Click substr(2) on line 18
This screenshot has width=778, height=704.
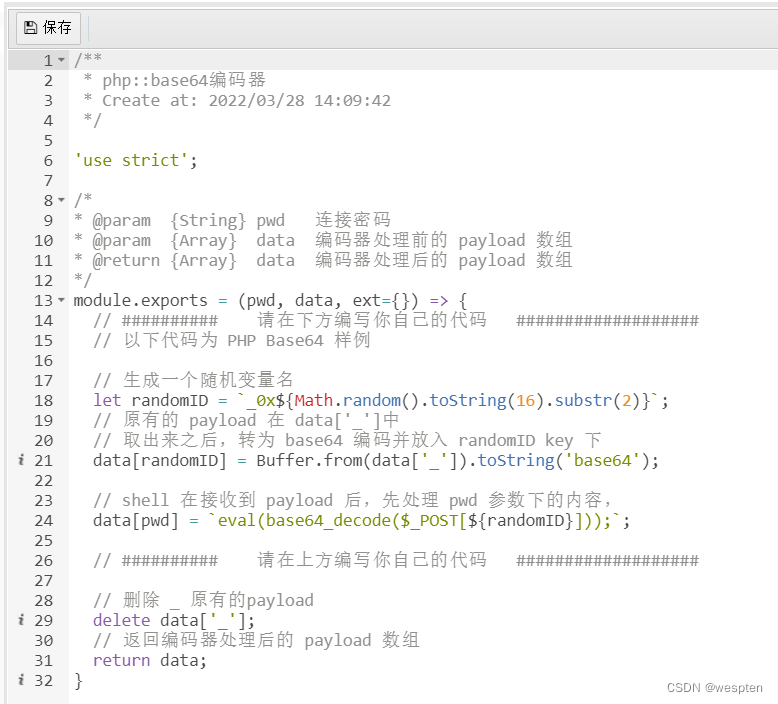coord(597,400)
